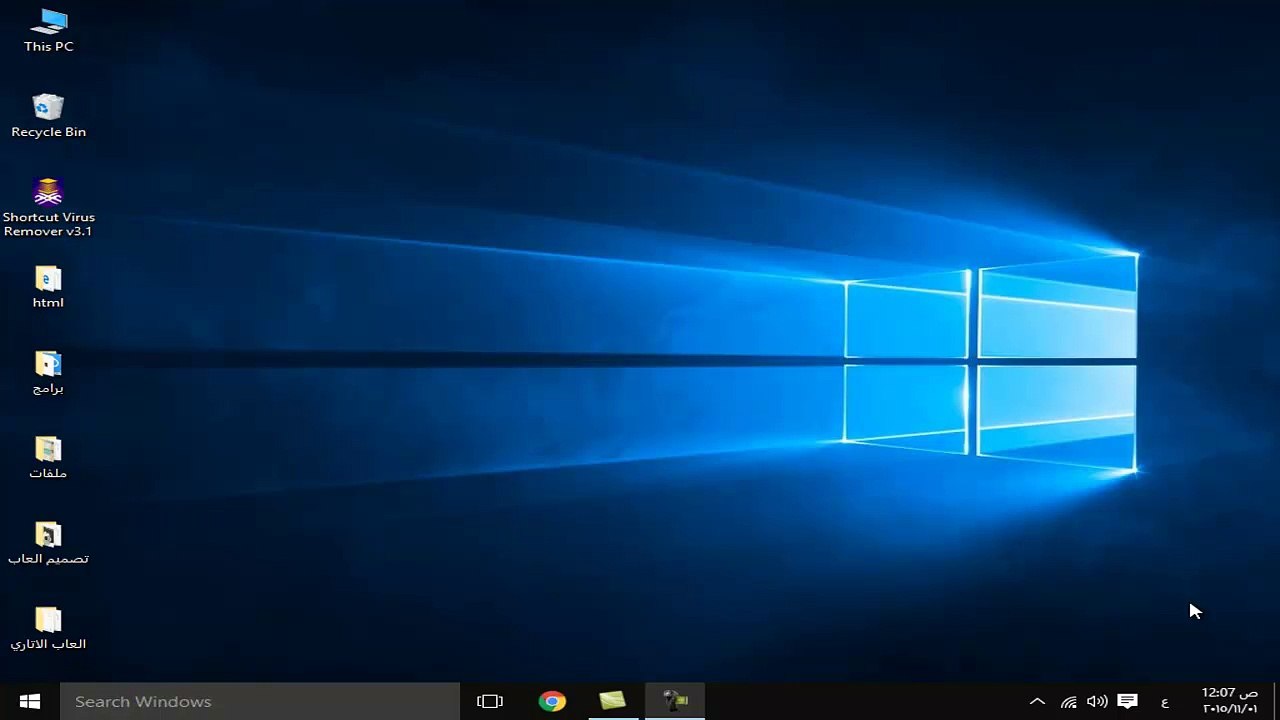Click the Show Desktop strip beside the clock
The height and width of the screenshot is (720, 1280).
point(1276,701)
